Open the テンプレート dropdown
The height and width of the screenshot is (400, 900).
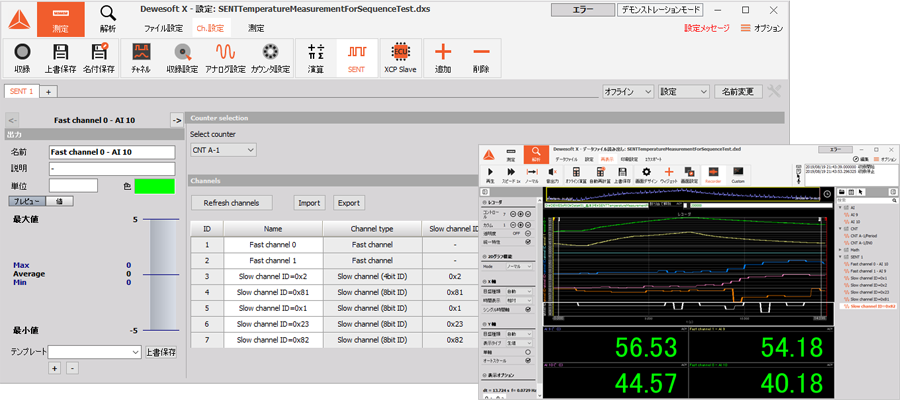point(95,352)
